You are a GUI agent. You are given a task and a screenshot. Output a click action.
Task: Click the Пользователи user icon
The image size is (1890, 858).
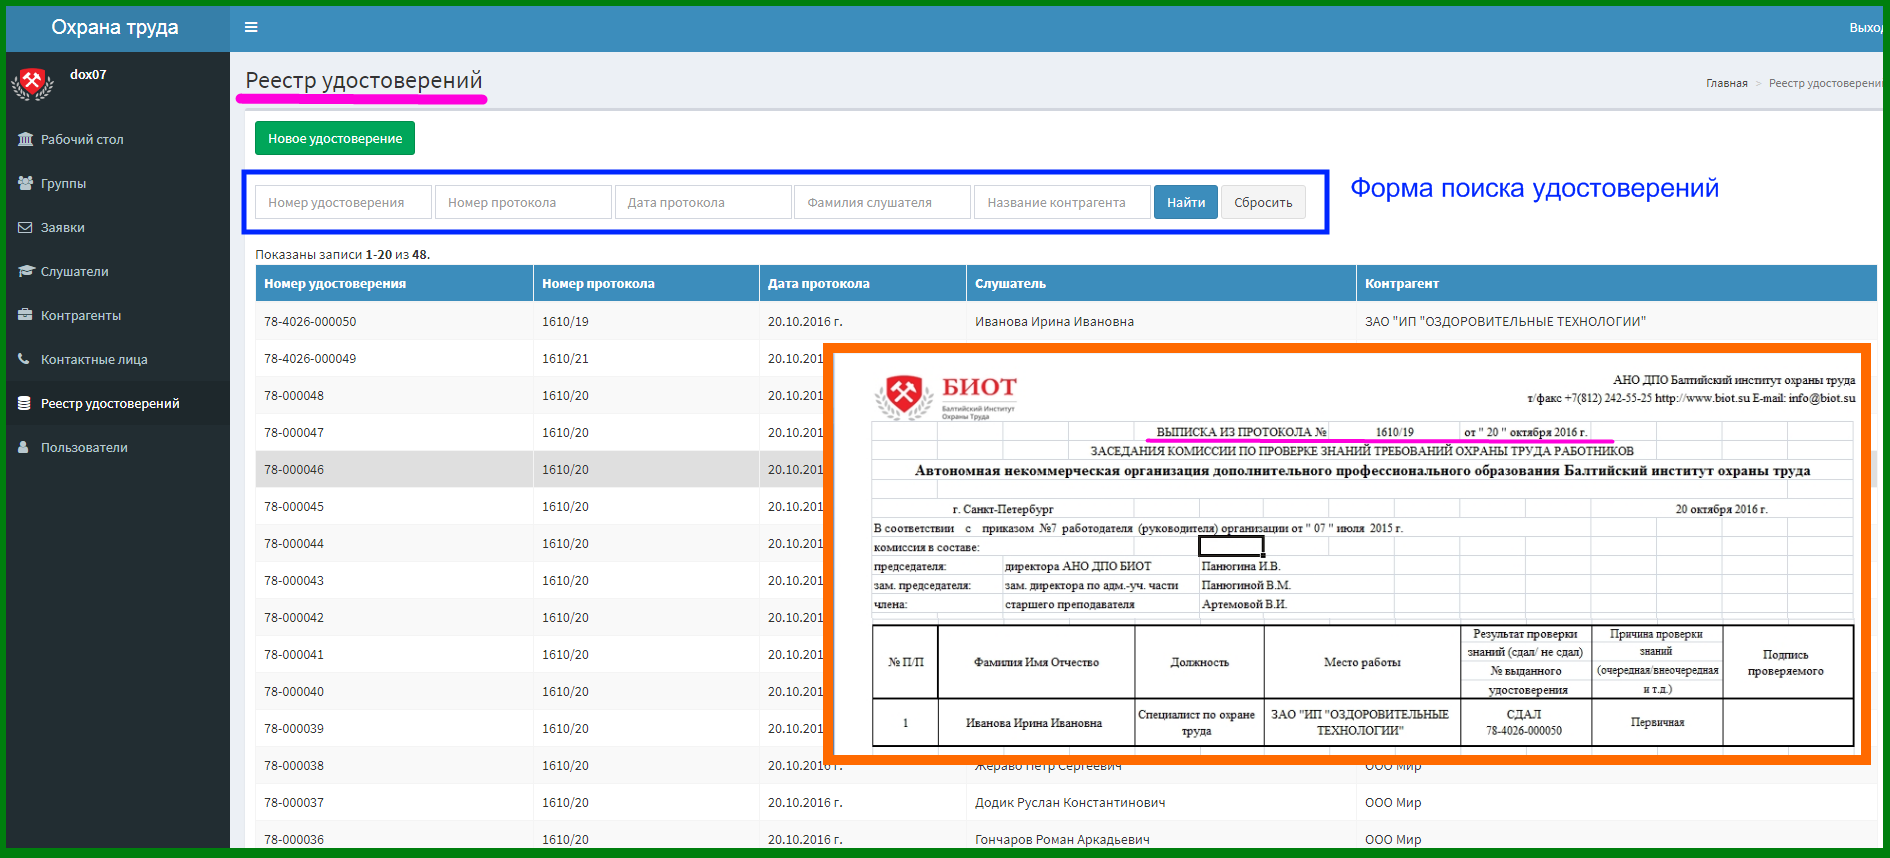click(24, 447)
